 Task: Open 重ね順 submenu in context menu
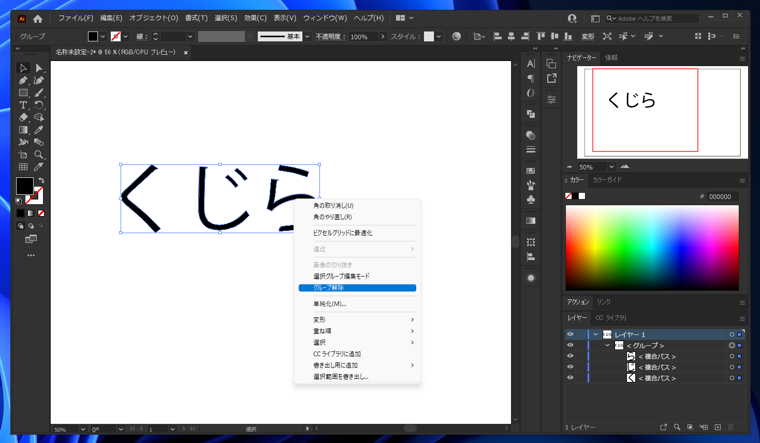[x=357, y=331]
